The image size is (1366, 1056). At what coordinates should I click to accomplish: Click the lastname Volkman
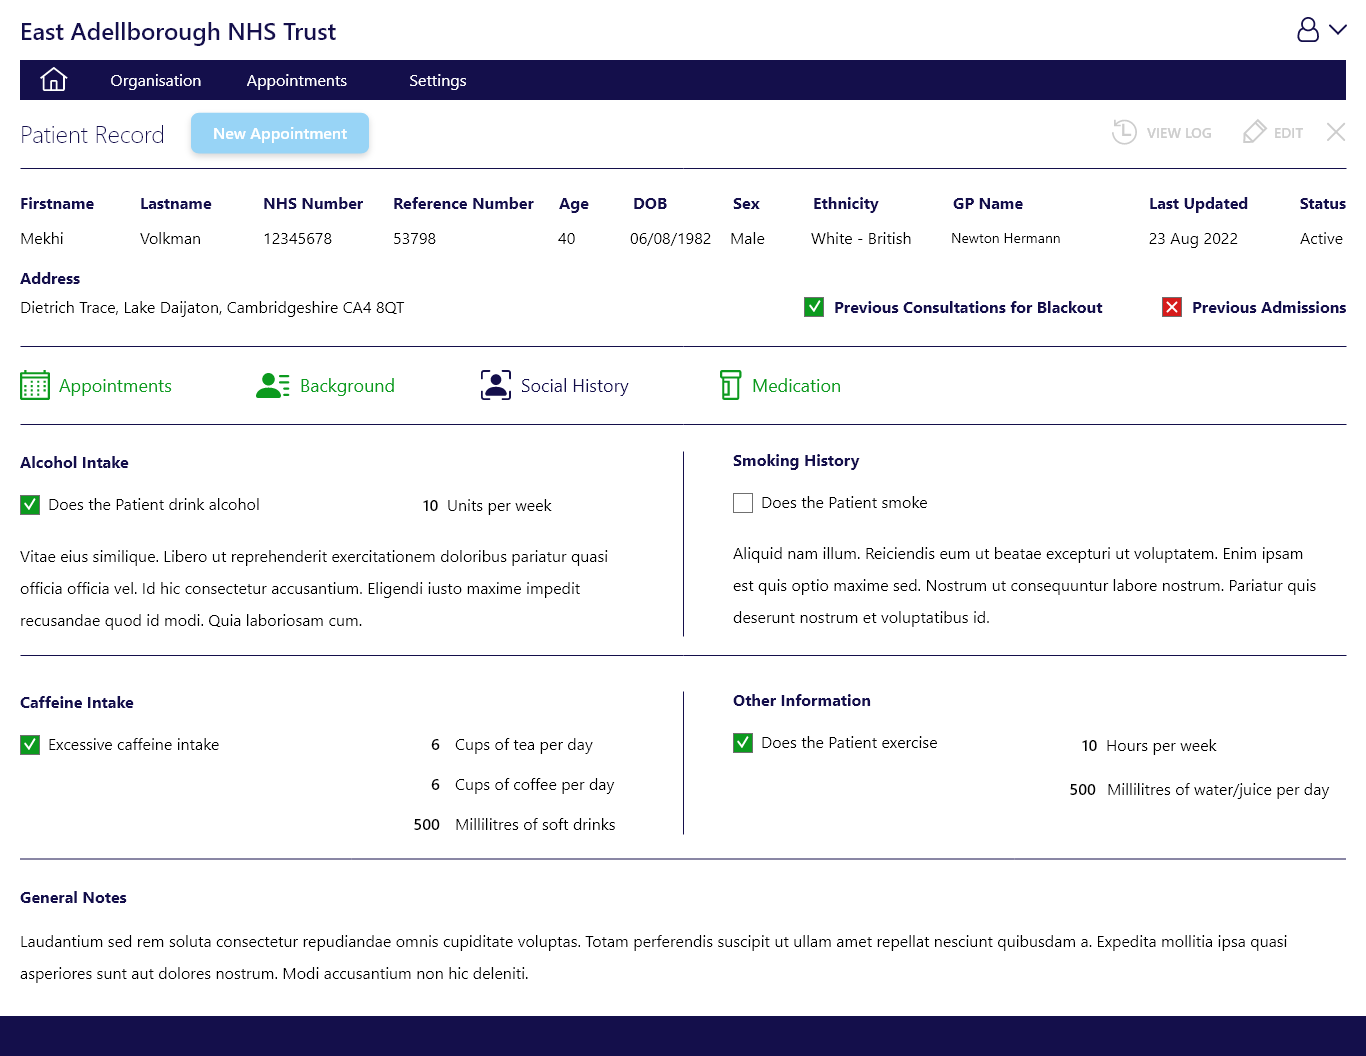click(x=170, y=239)
